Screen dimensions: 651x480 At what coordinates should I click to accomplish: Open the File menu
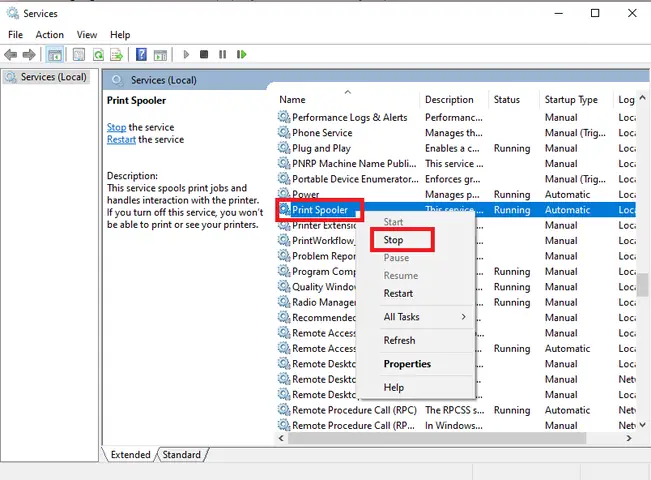pyautogui.click(x=15, y=34)
